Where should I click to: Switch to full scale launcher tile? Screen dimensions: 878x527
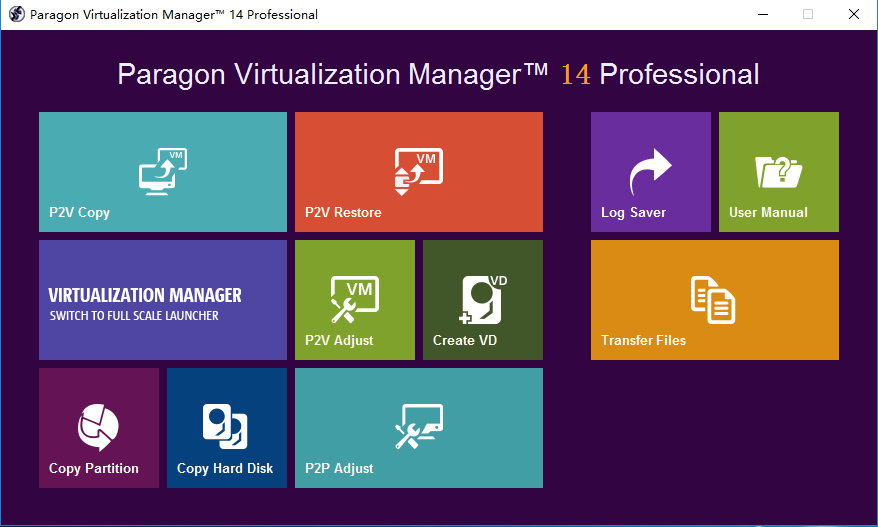click(x=163, y=300)
